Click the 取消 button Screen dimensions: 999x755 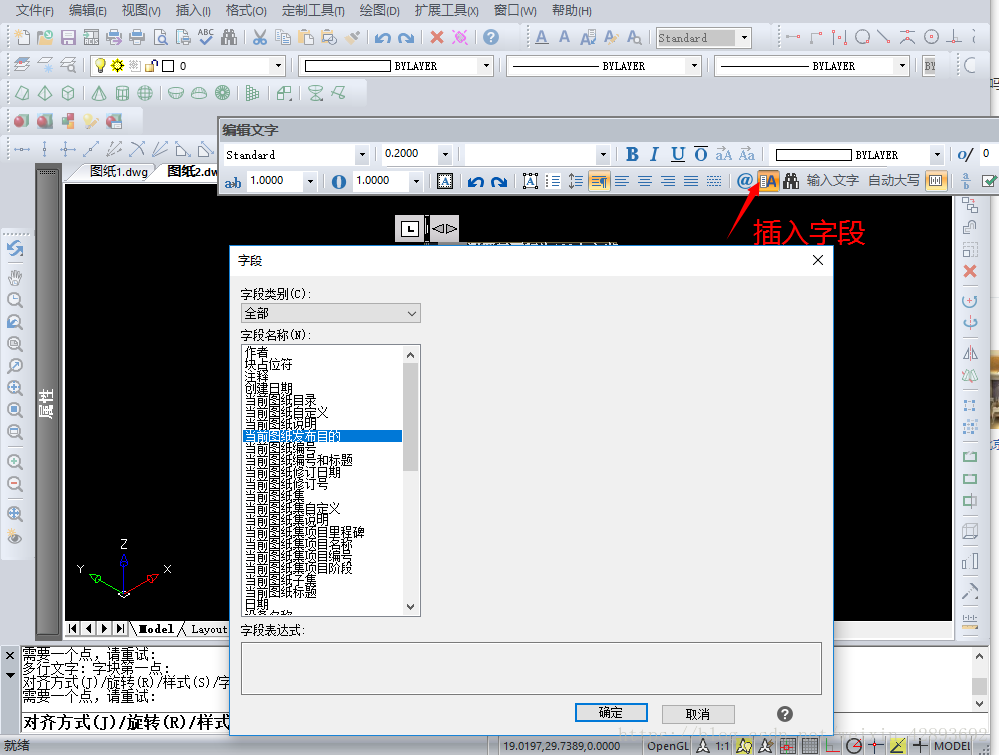[x=698, y=714]
